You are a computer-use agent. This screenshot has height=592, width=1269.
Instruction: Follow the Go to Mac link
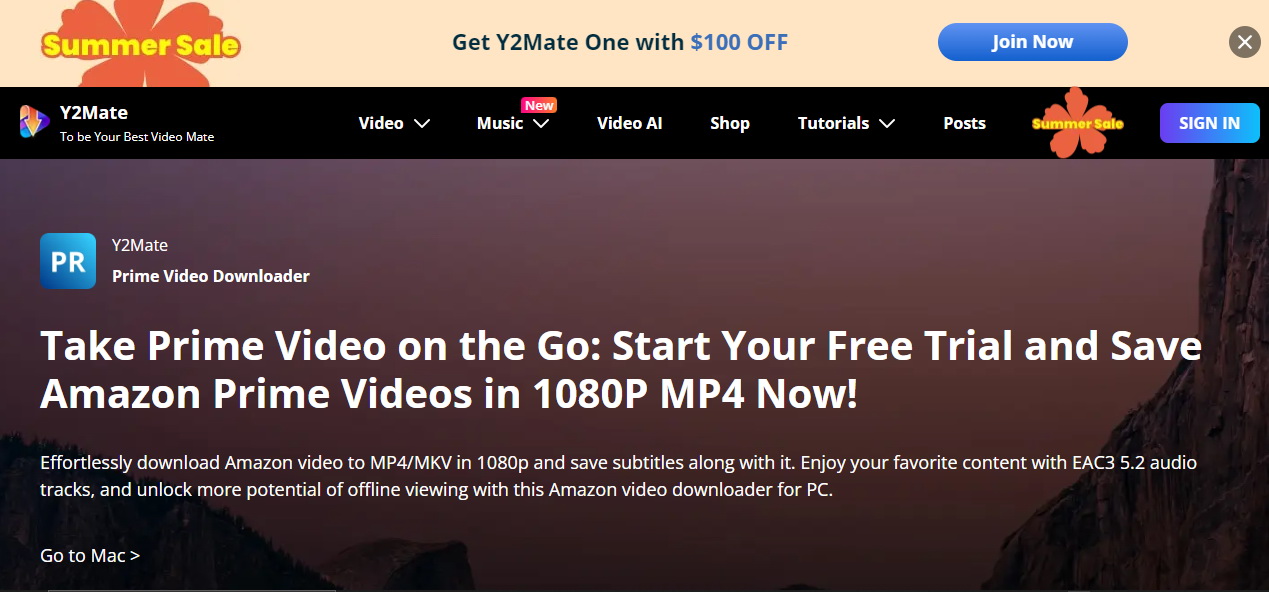90,555
